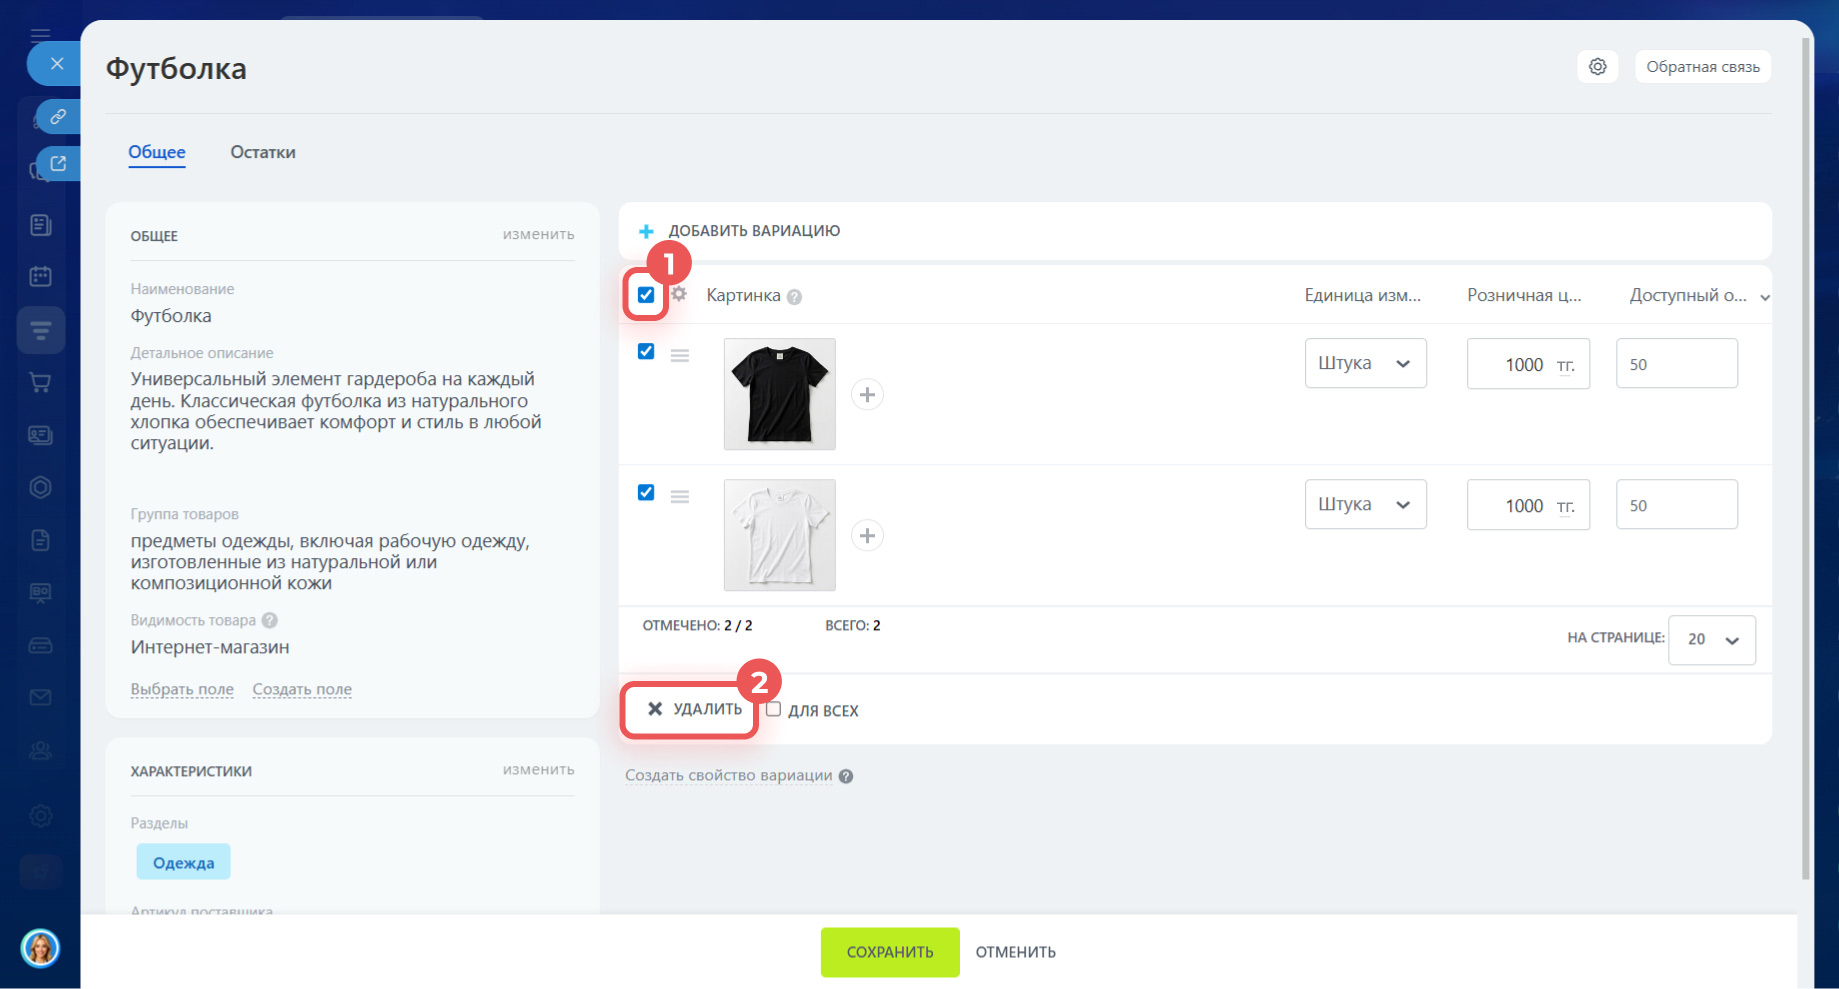The height and width of the screenshot is (989, 1839).
Task: Click the settings gear icon near Обратная связь
Action: 1597,67
